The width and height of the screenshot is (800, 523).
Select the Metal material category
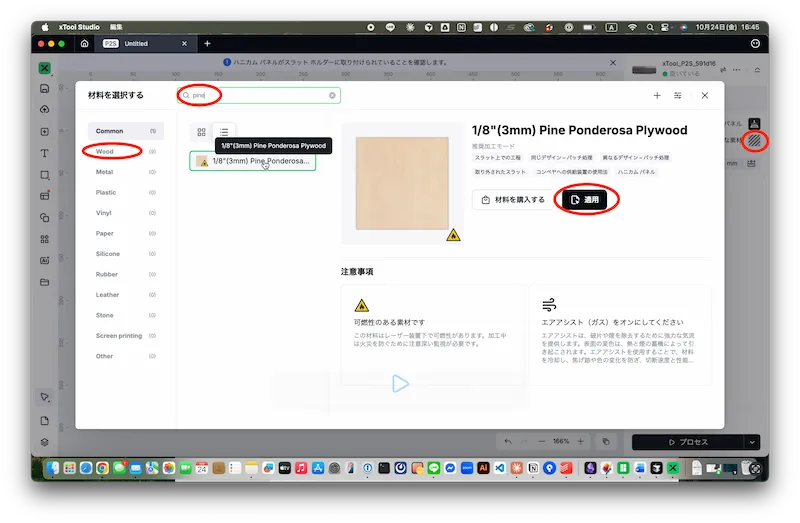pos(105,172)
